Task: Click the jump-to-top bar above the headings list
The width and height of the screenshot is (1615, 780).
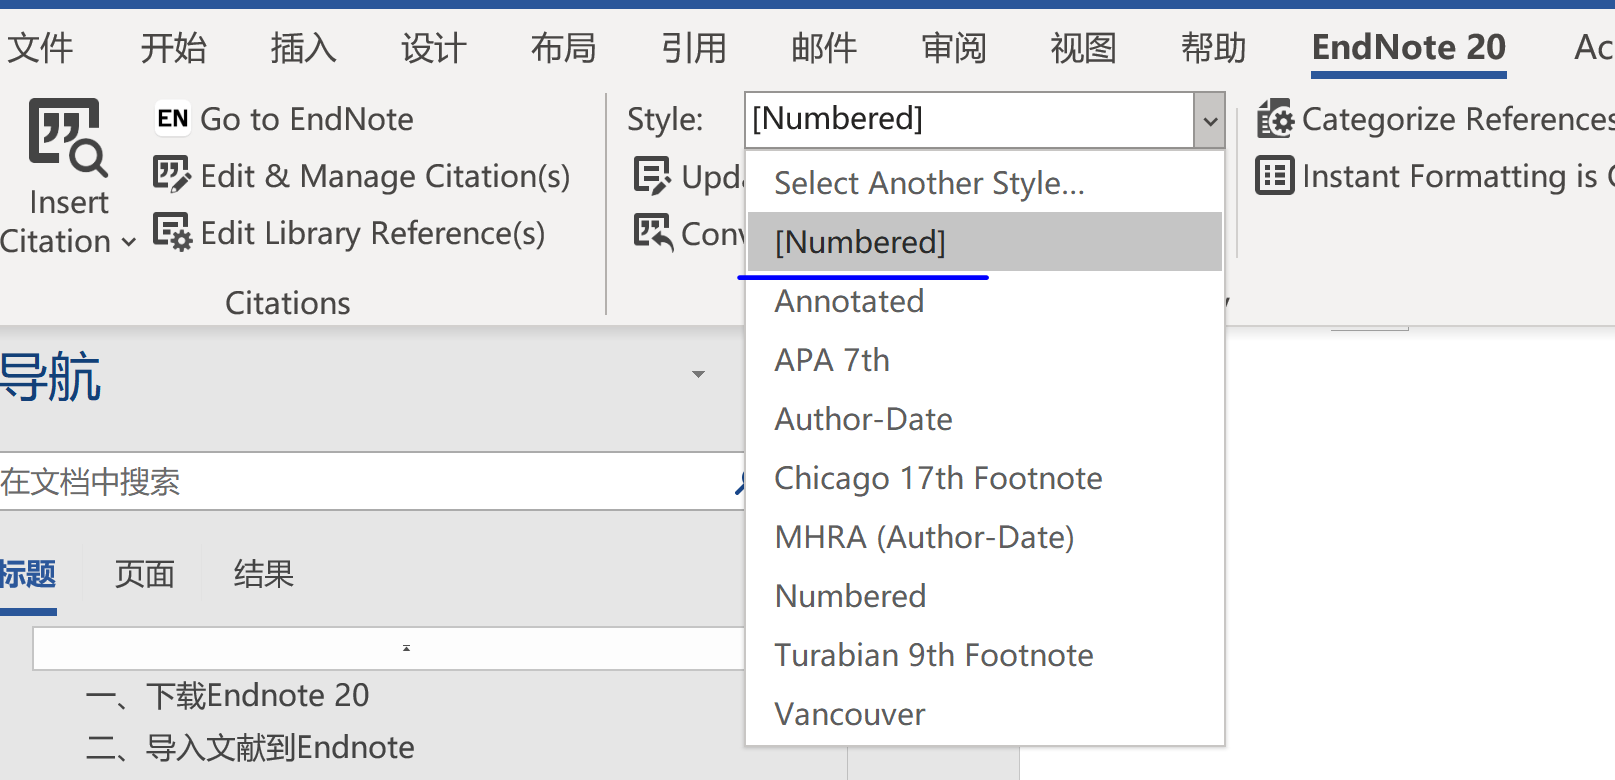Action: point(389,648)
